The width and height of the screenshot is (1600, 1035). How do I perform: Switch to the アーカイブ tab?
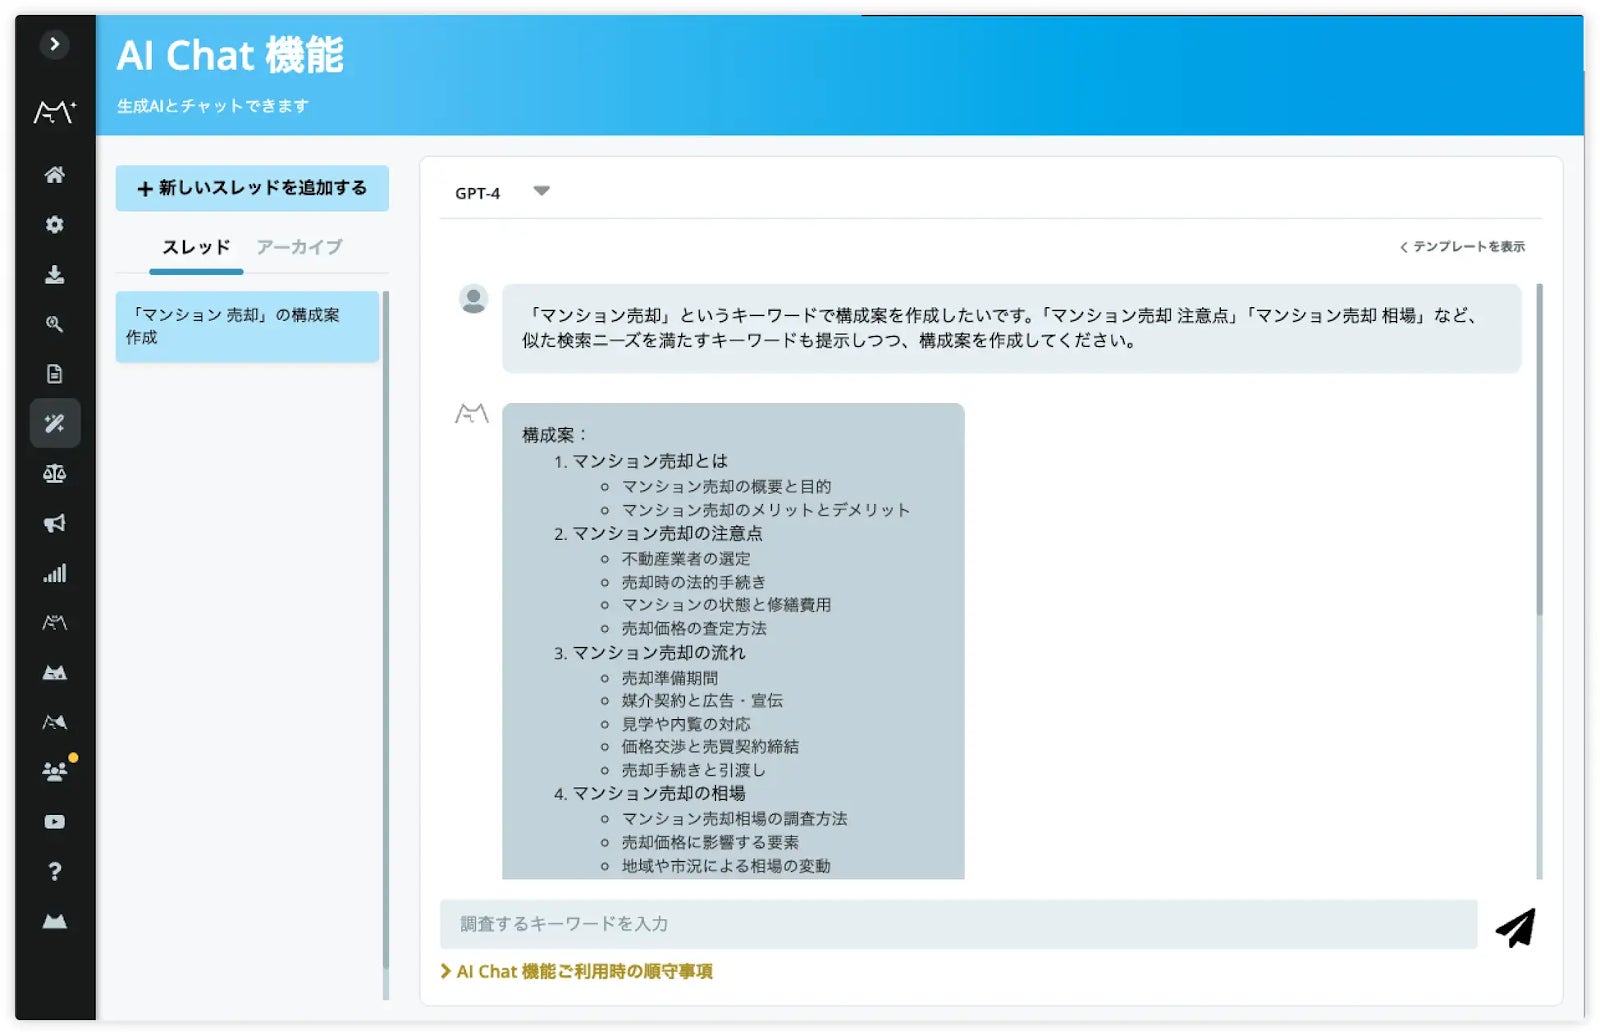pos(299,247)
